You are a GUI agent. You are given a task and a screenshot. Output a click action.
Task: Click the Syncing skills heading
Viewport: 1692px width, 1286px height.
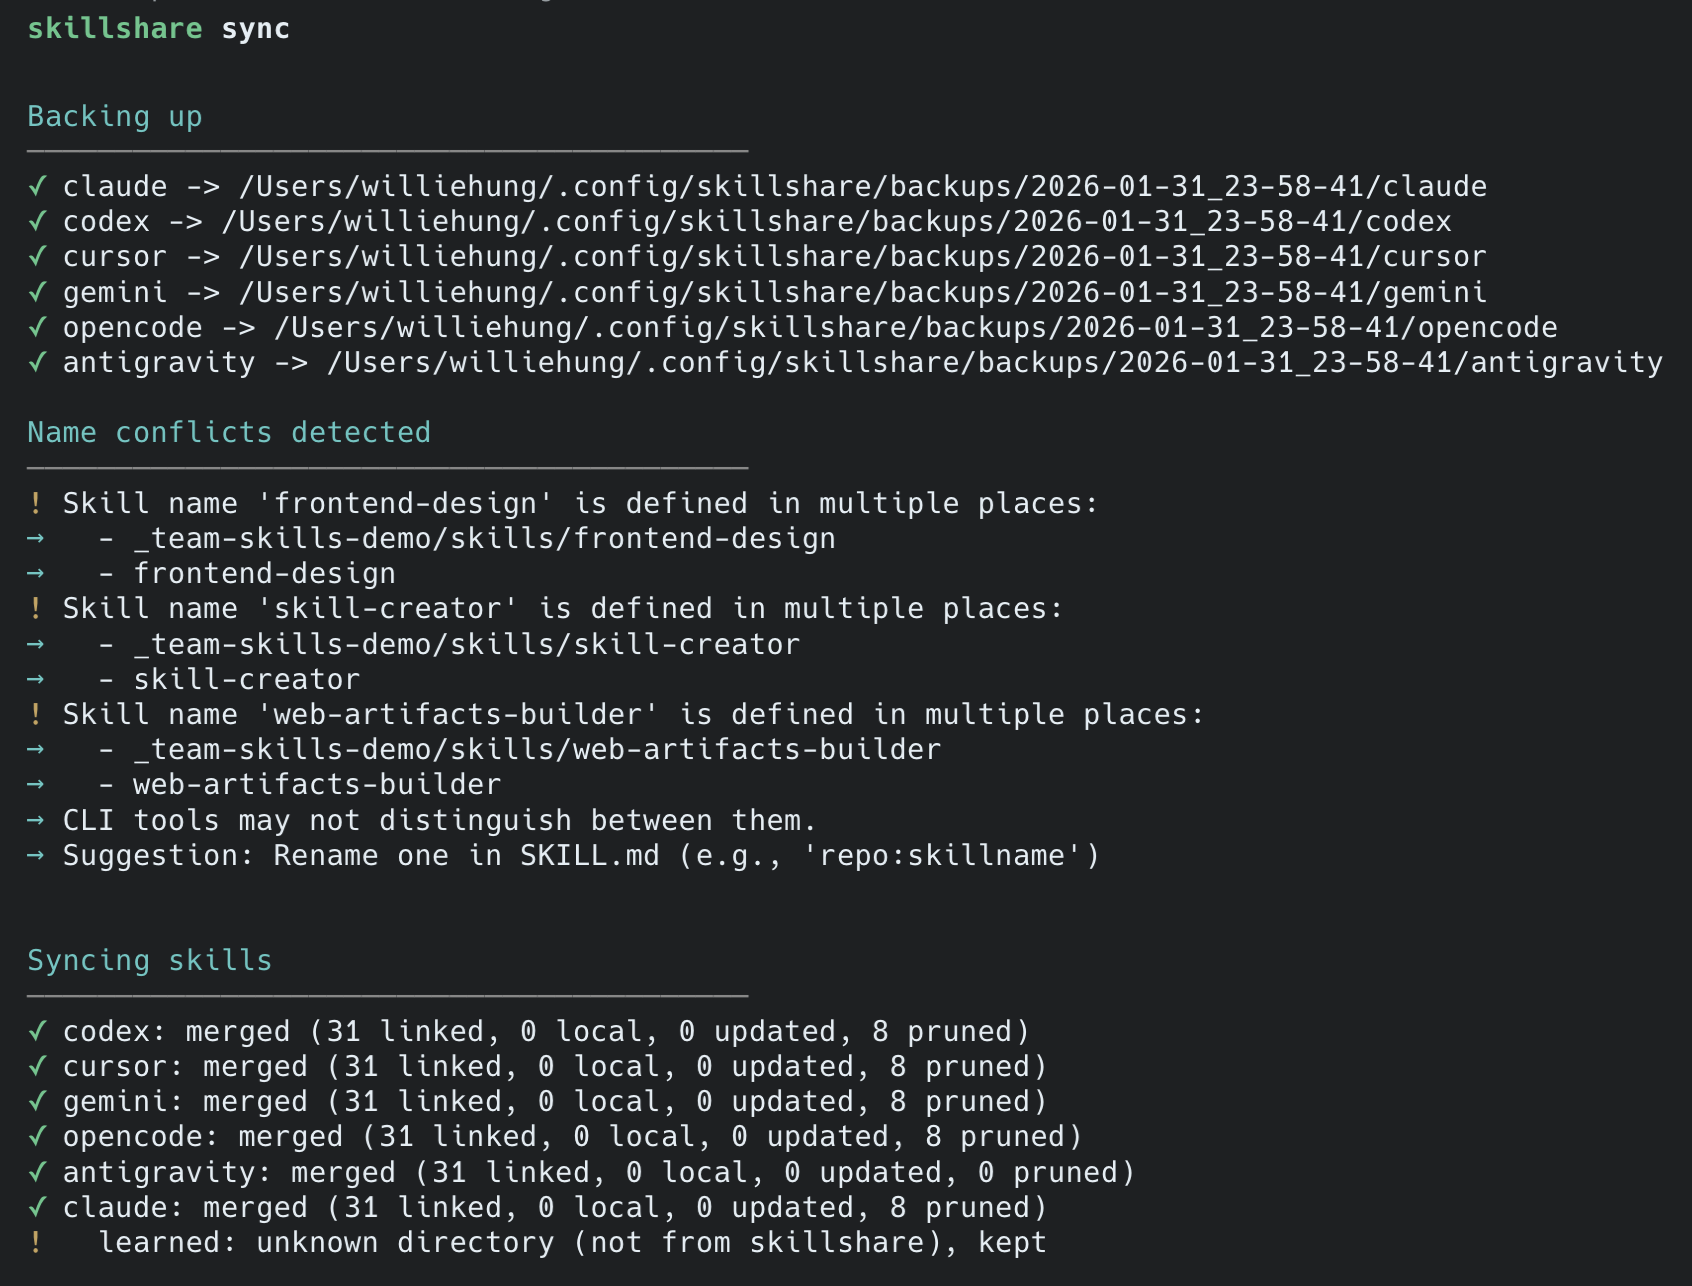coord(150,960)
